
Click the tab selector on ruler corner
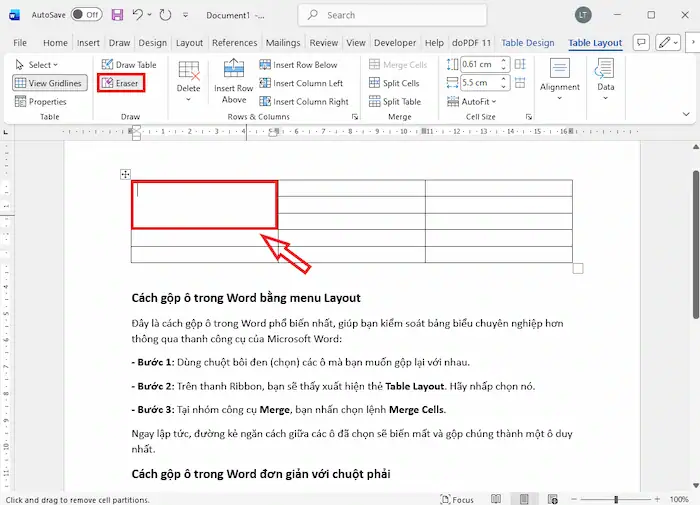coord(6,132)
